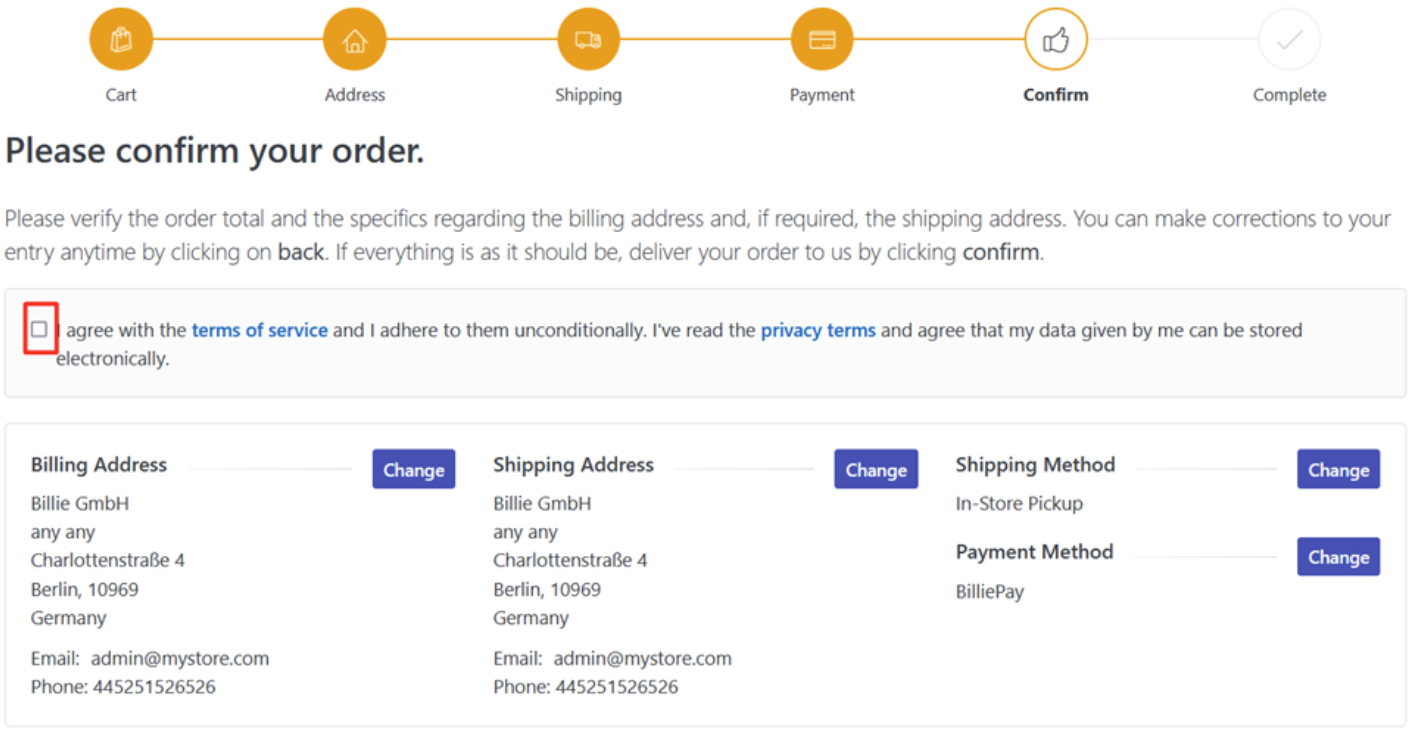Screen dimensions: 1411x731
Task: Go to the Address house step icon
Action: pos(354,40)
